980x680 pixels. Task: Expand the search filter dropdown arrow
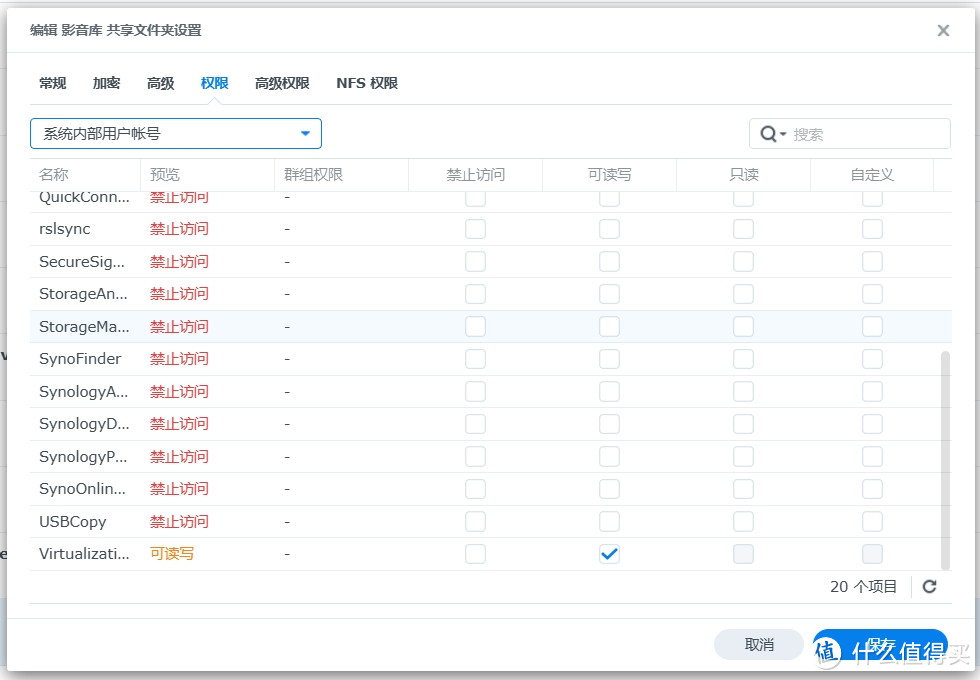click(x=783, y=134)
